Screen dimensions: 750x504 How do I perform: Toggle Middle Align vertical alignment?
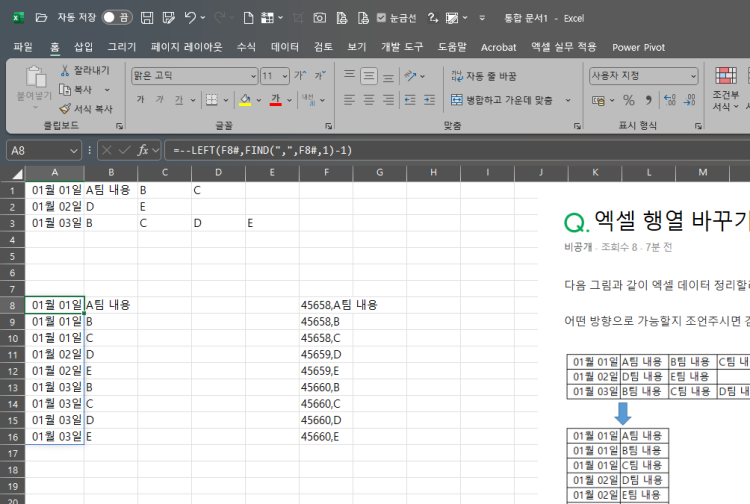(x=369, y=76)
